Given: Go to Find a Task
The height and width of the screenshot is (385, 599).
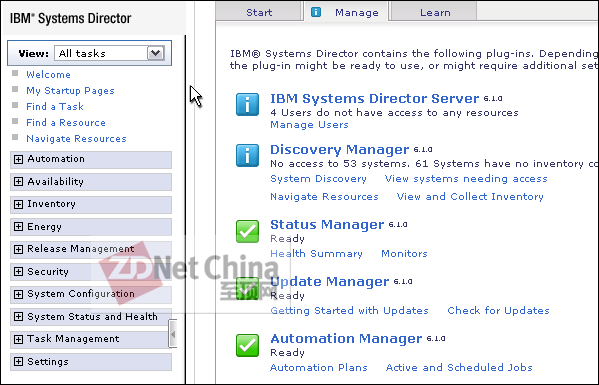Looking at the screenshot, I should [x=55, y=107].
